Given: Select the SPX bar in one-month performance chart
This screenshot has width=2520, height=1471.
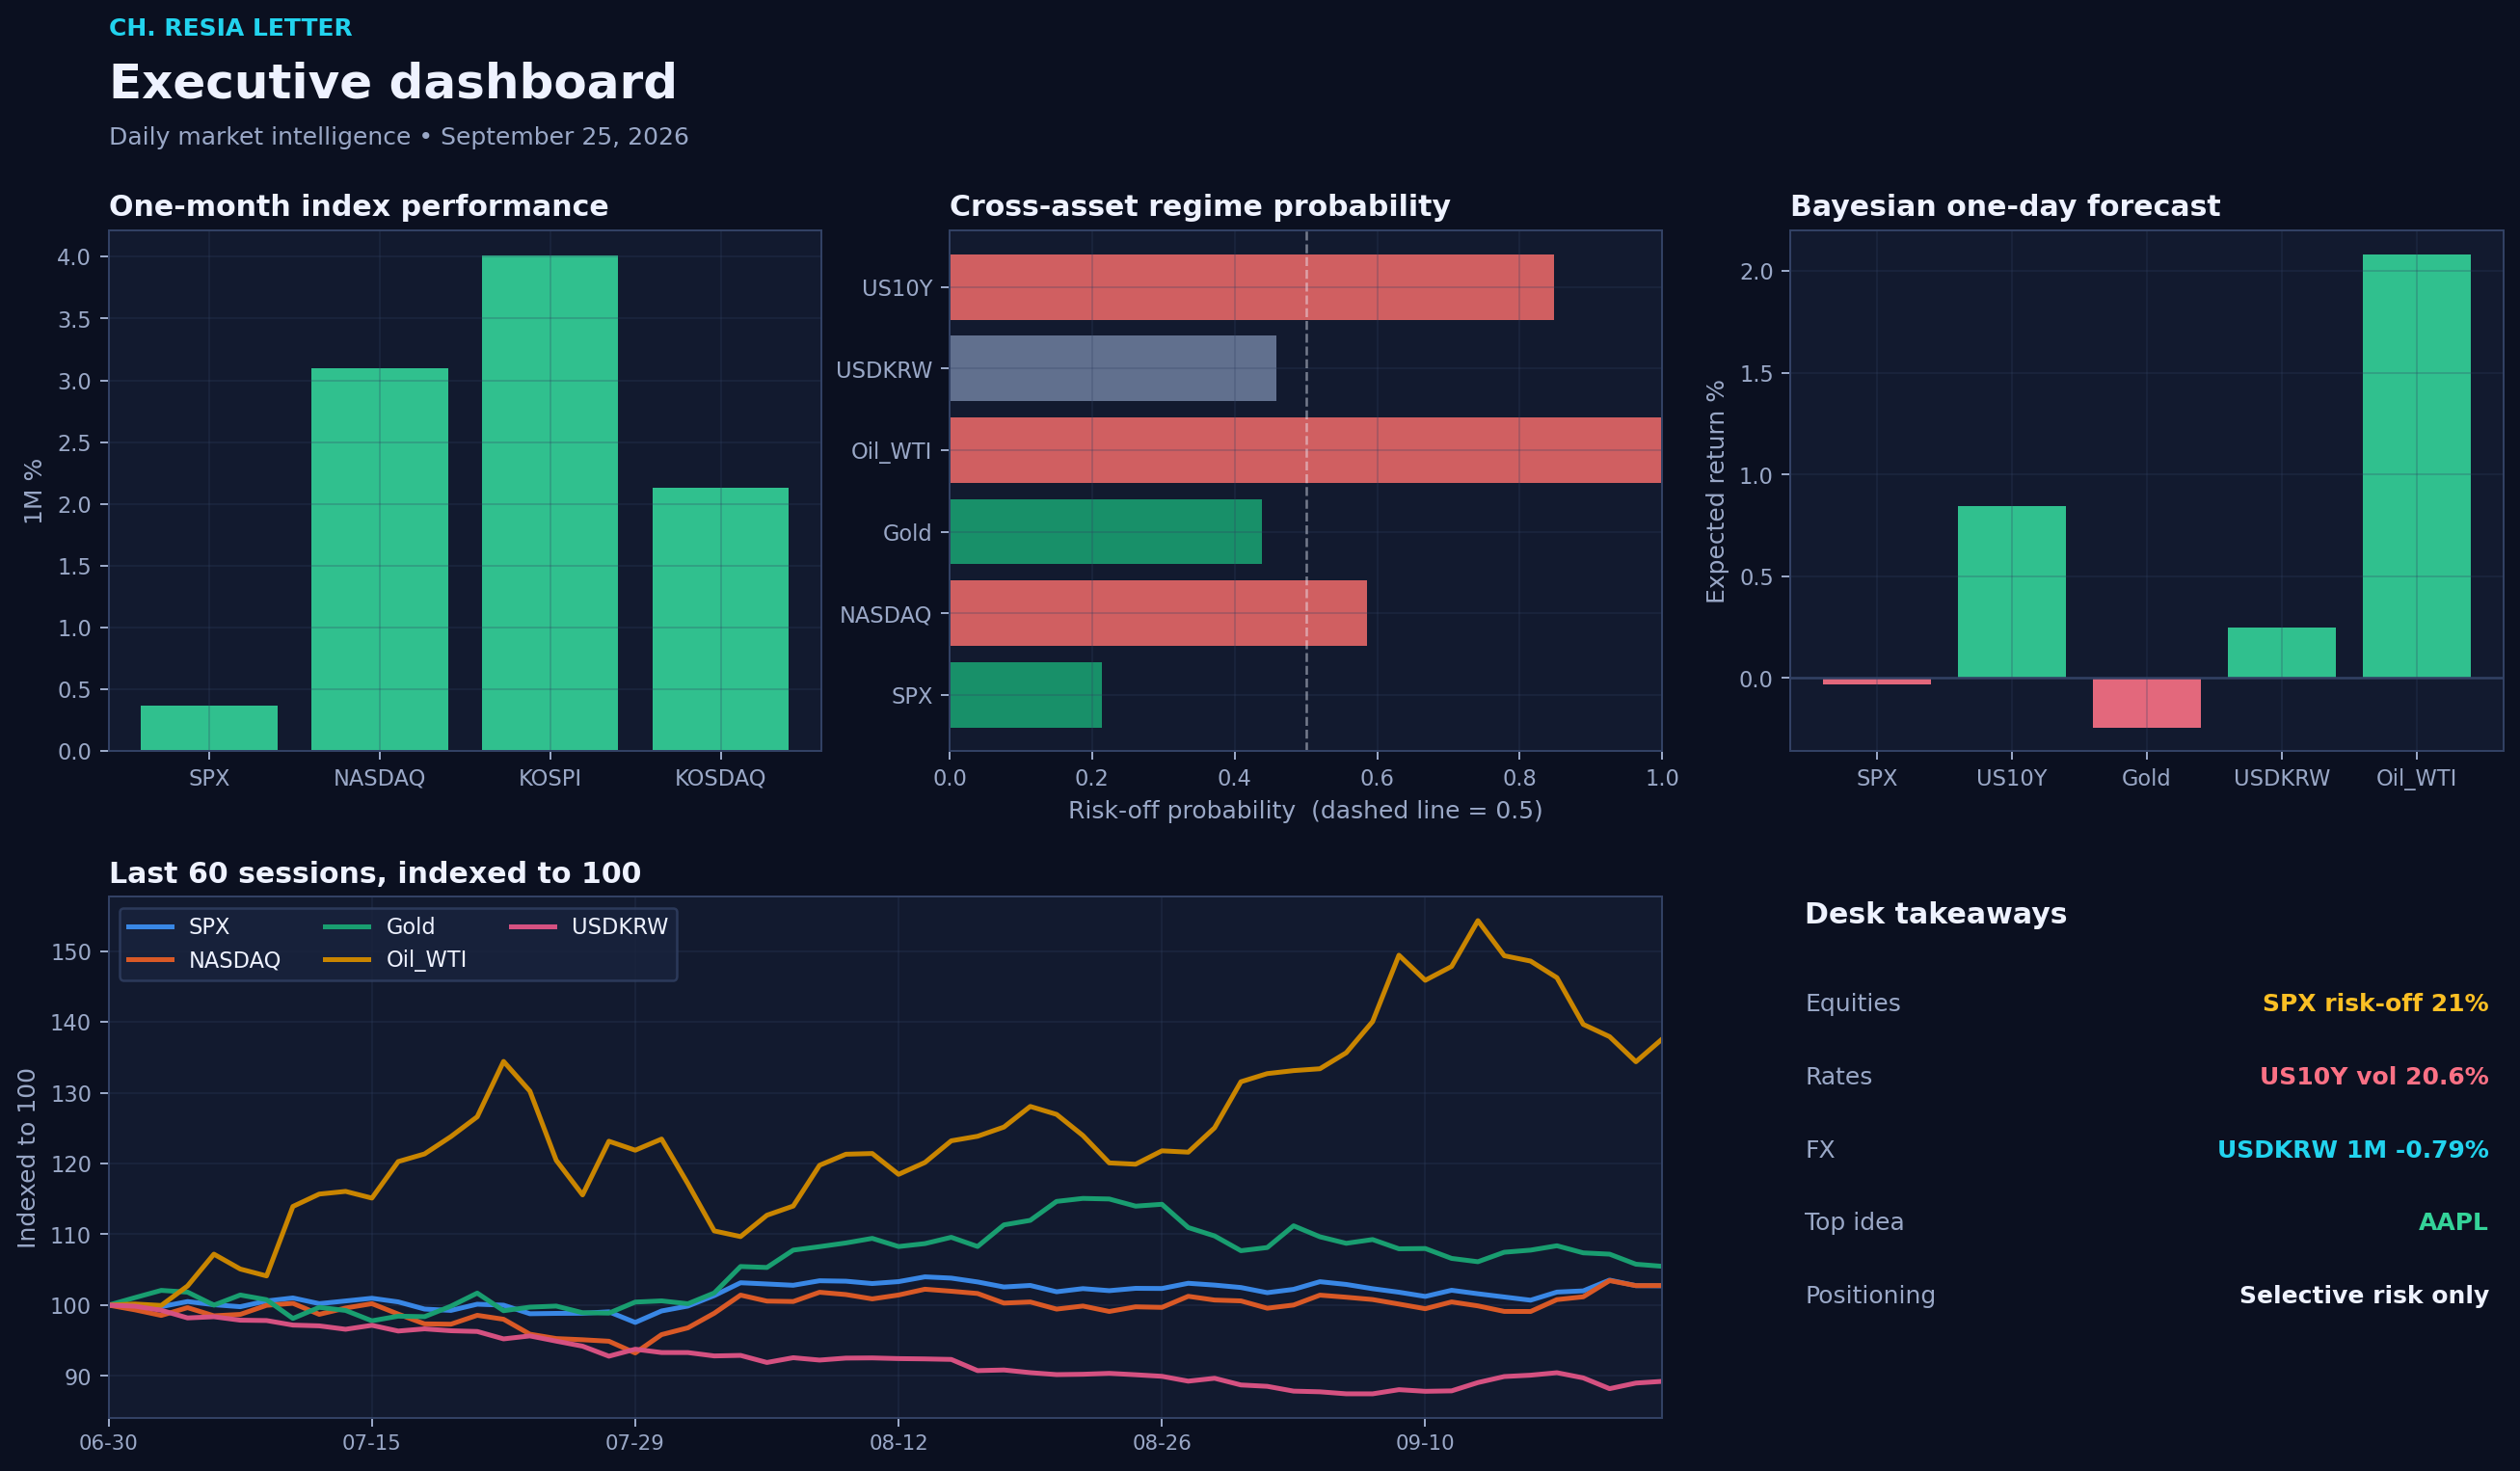Looking at the screenshot, I should tap(209, 728).
